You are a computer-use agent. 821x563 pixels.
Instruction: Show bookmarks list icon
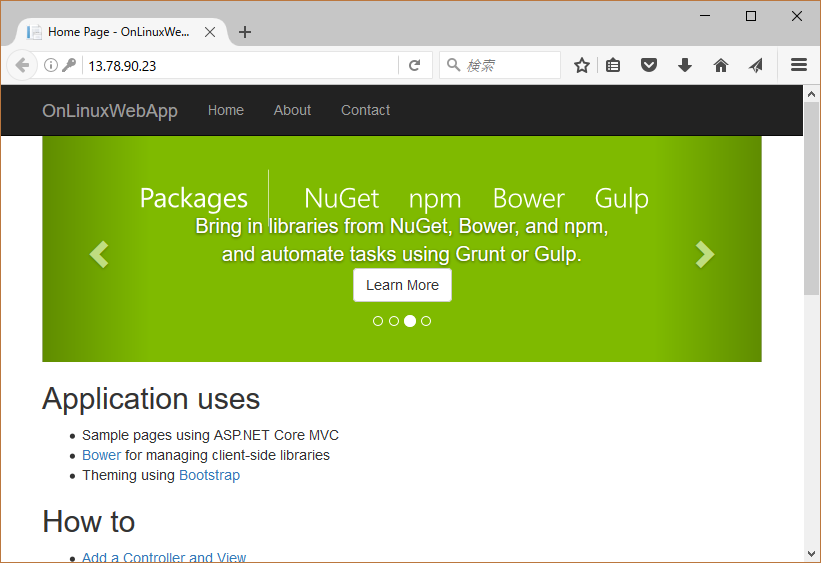coord(613,65)
